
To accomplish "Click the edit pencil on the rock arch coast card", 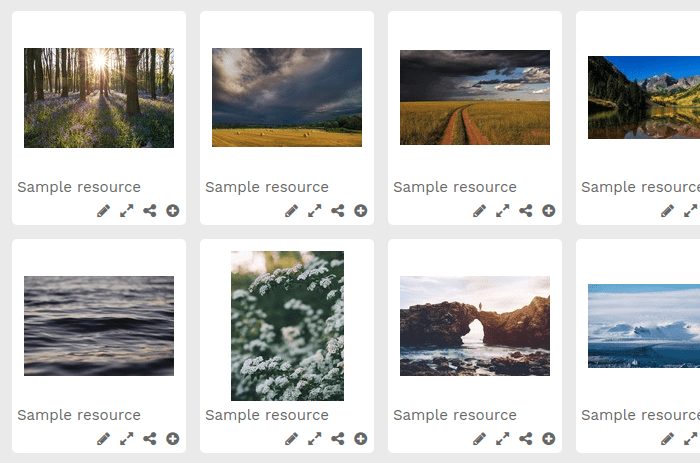I will [x=479, y=439].
